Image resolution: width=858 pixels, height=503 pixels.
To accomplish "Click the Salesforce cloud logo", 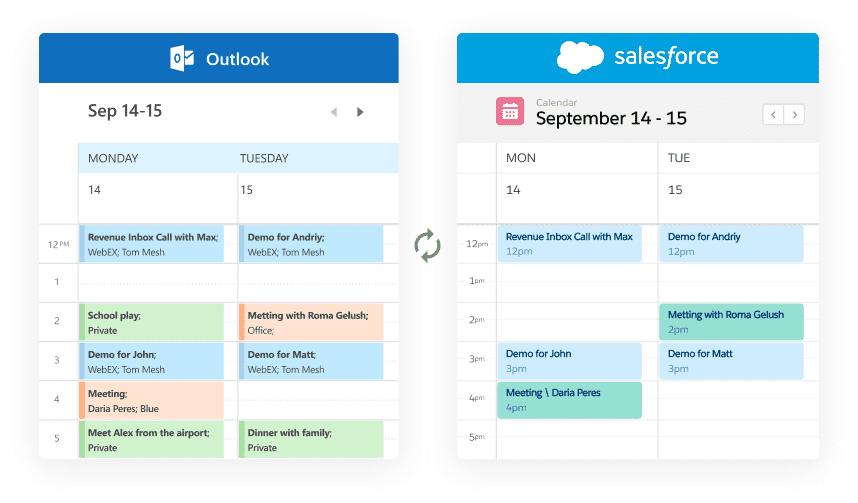I will coord(580,57).
